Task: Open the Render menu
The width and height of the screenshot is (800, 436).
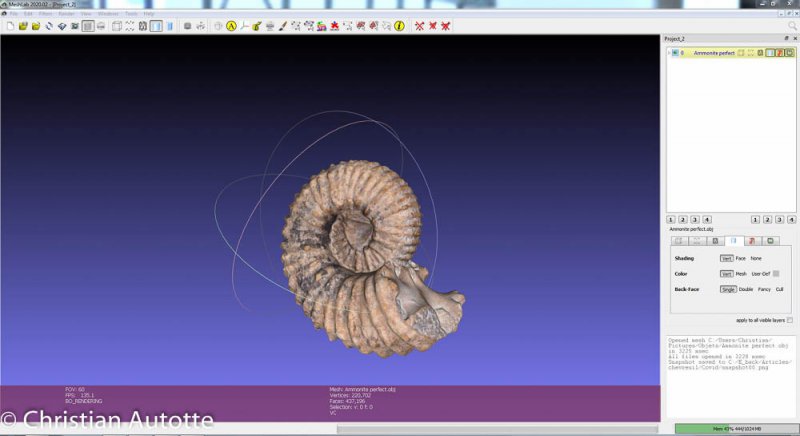Action: coord(66,13)
